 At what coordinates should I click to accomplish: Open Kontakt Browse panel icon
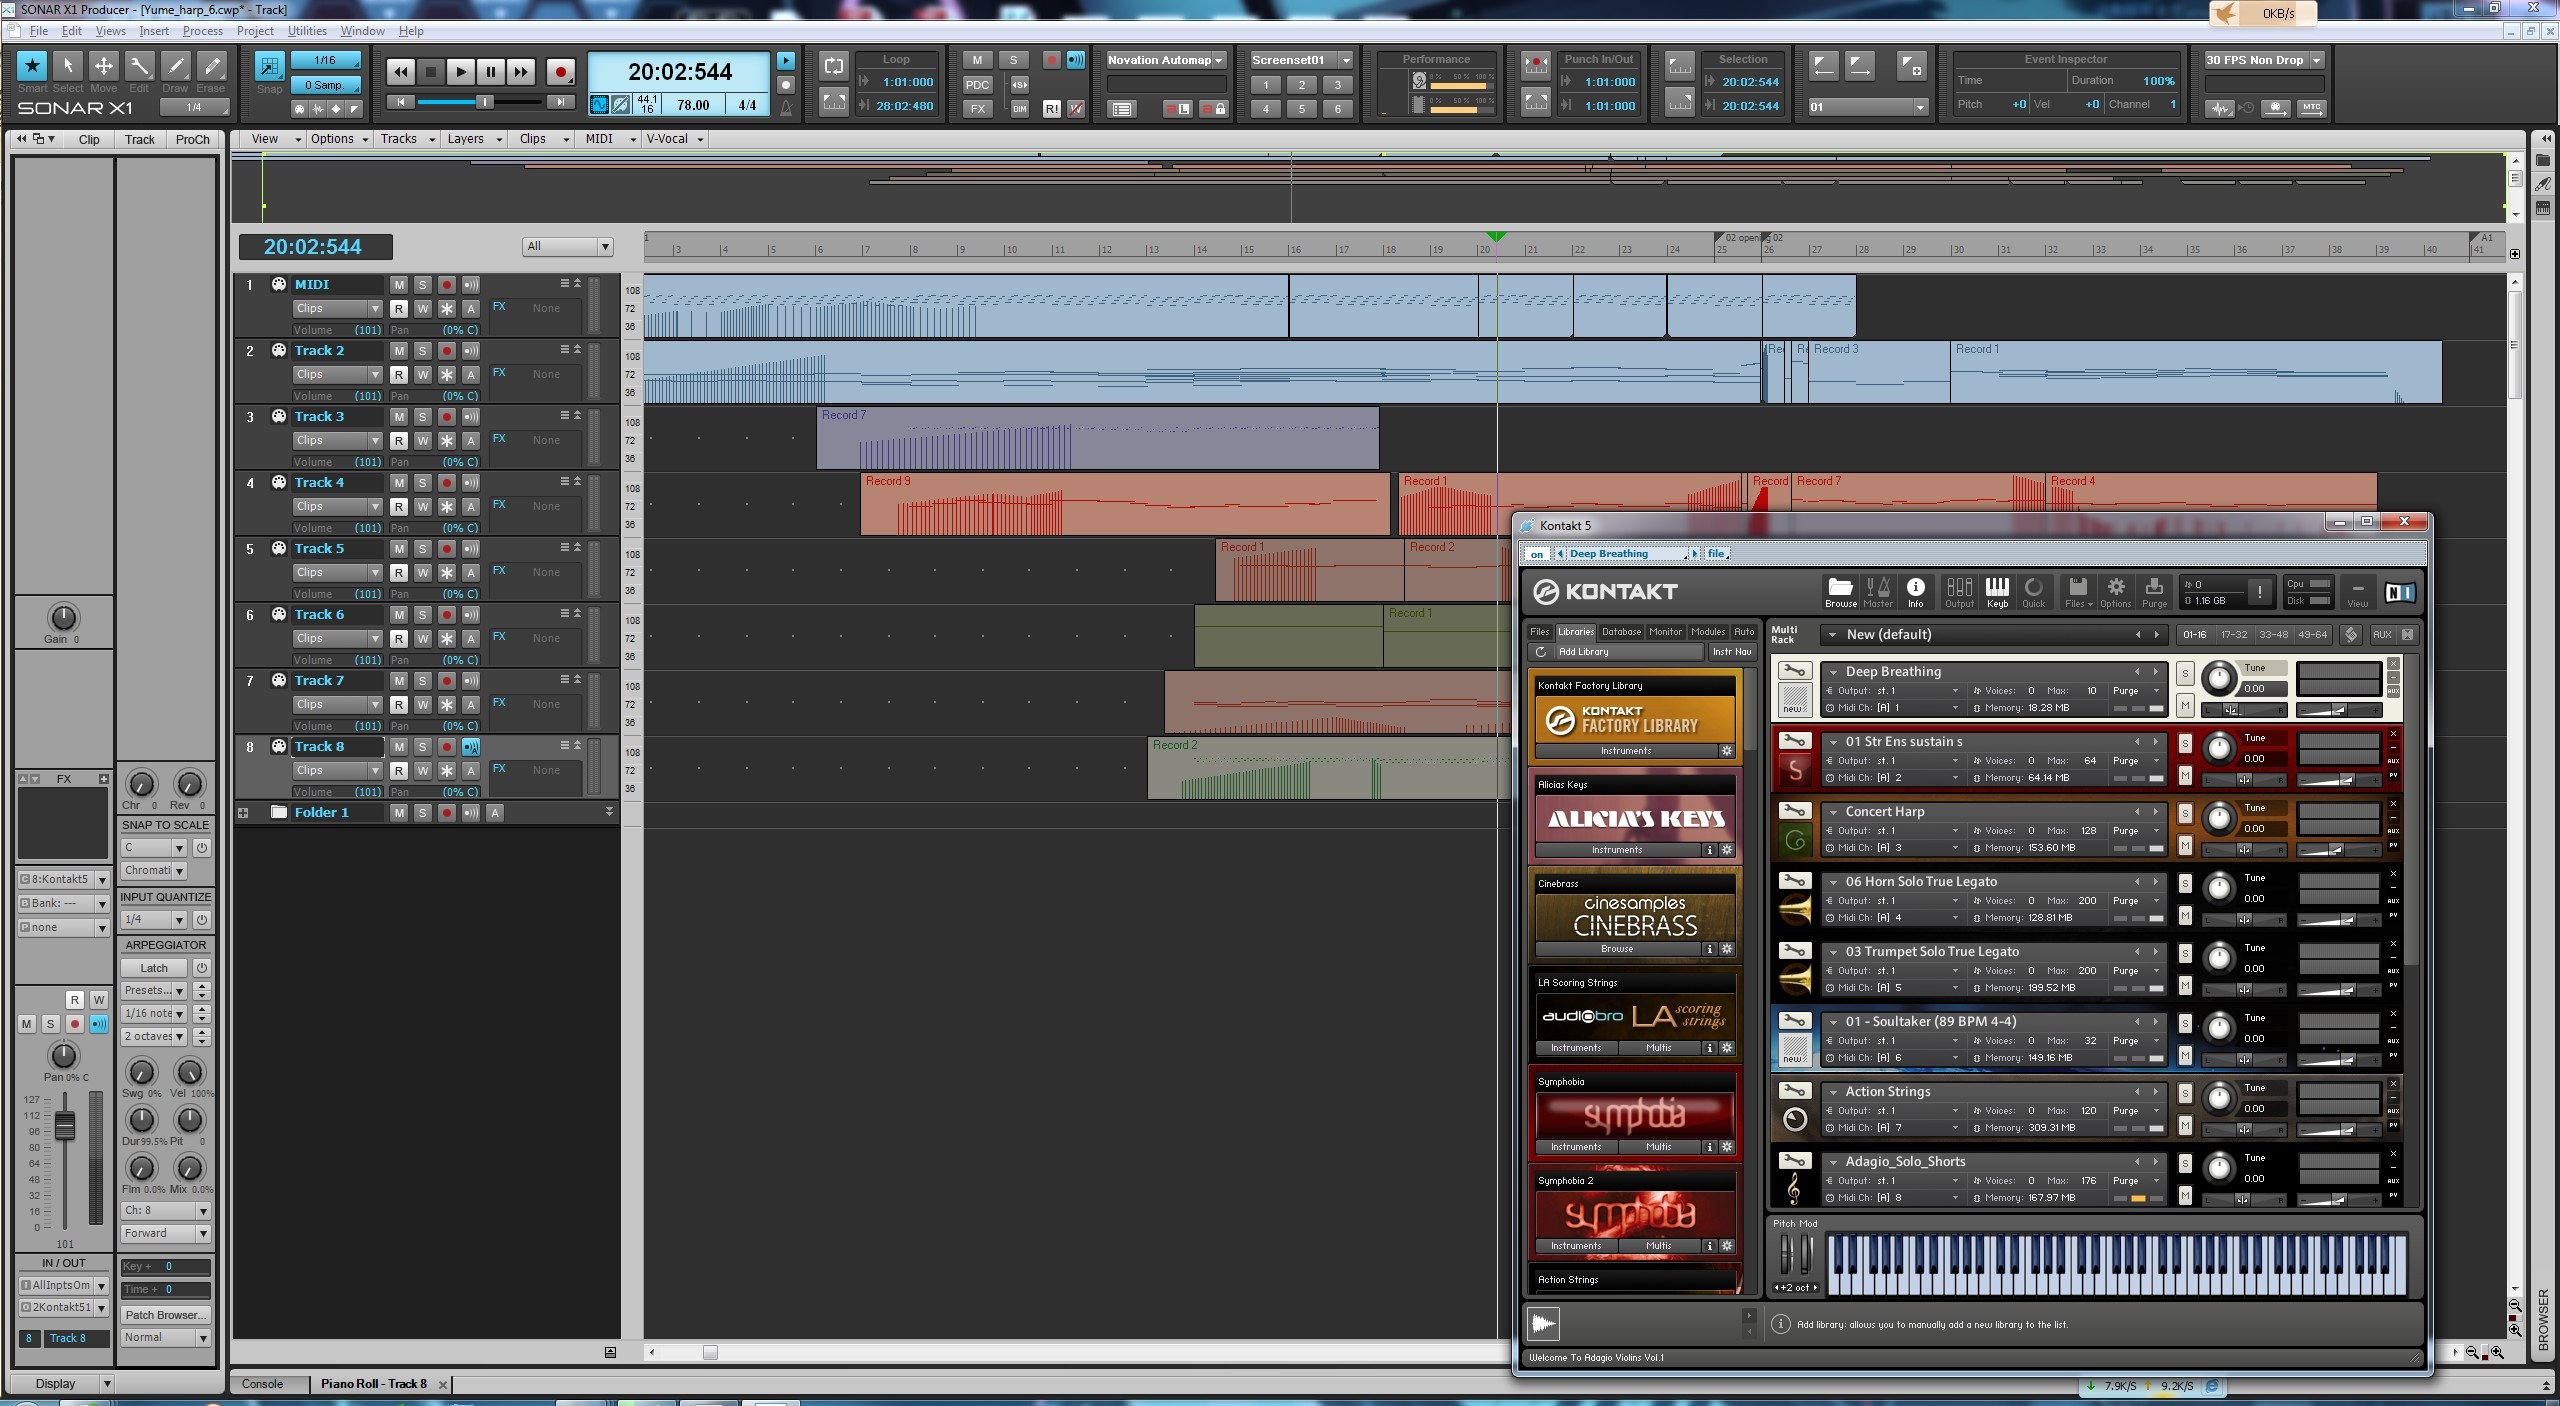[1840, 592]
